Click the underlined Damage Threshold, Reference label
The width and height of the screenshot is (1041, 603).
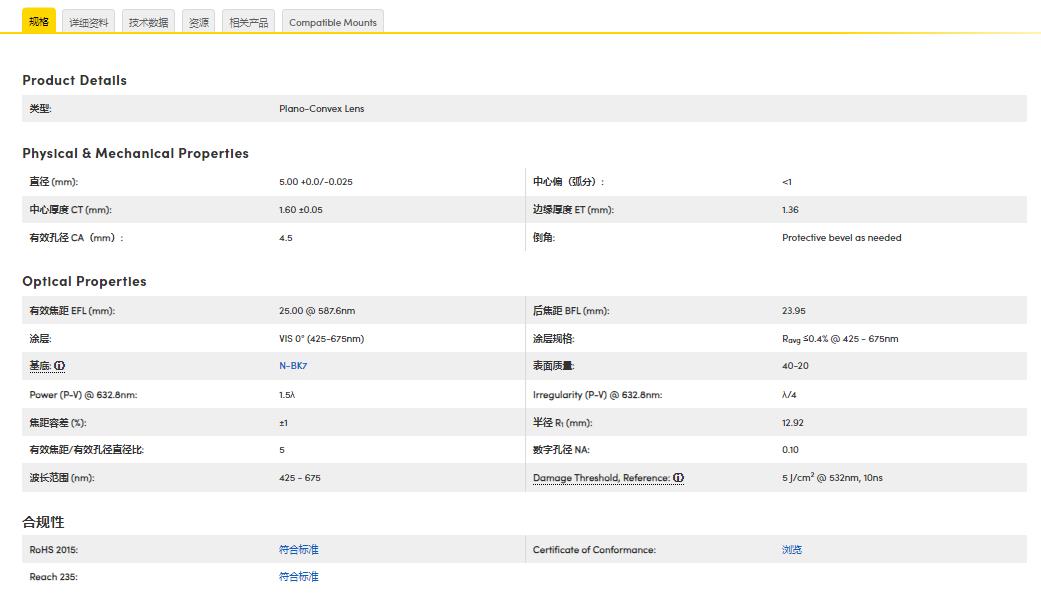tap(601, 478)
